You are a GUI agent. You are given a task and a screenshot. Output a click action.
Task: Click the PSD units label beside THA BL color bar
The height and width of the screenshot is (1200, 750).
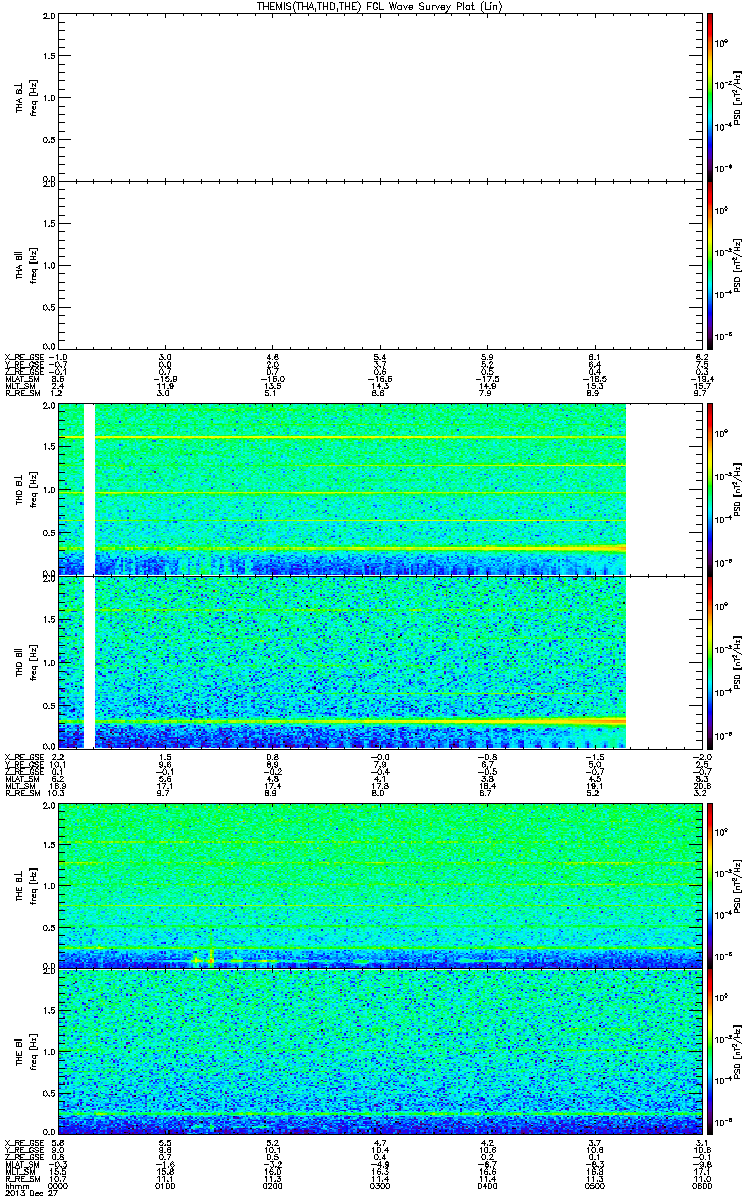coord(736,97)
